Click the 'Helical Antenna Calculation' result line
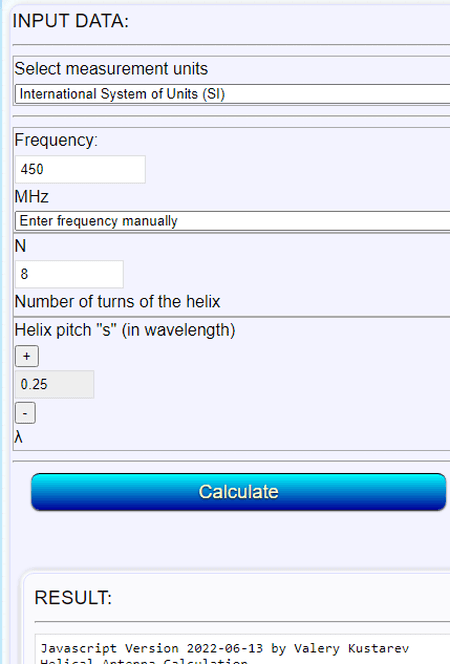450x664 pixels. pos(144,661)
